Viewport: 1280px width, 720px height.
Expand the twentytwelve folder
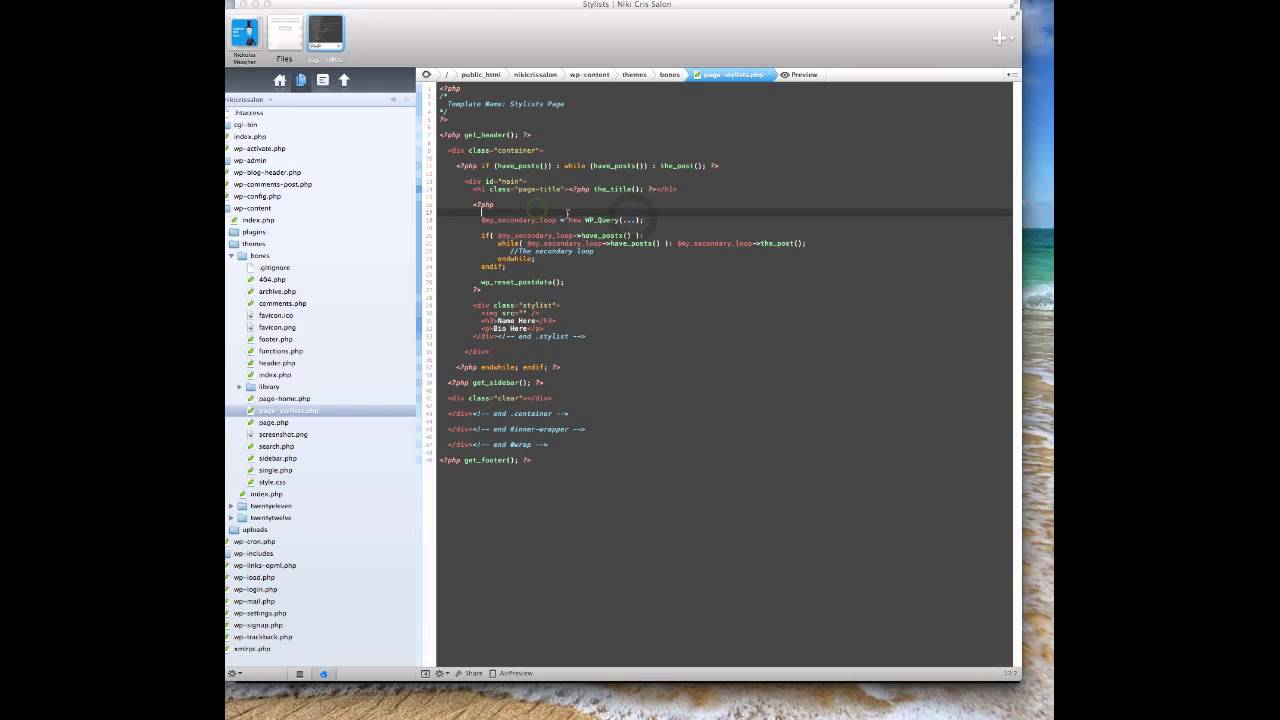231,518
